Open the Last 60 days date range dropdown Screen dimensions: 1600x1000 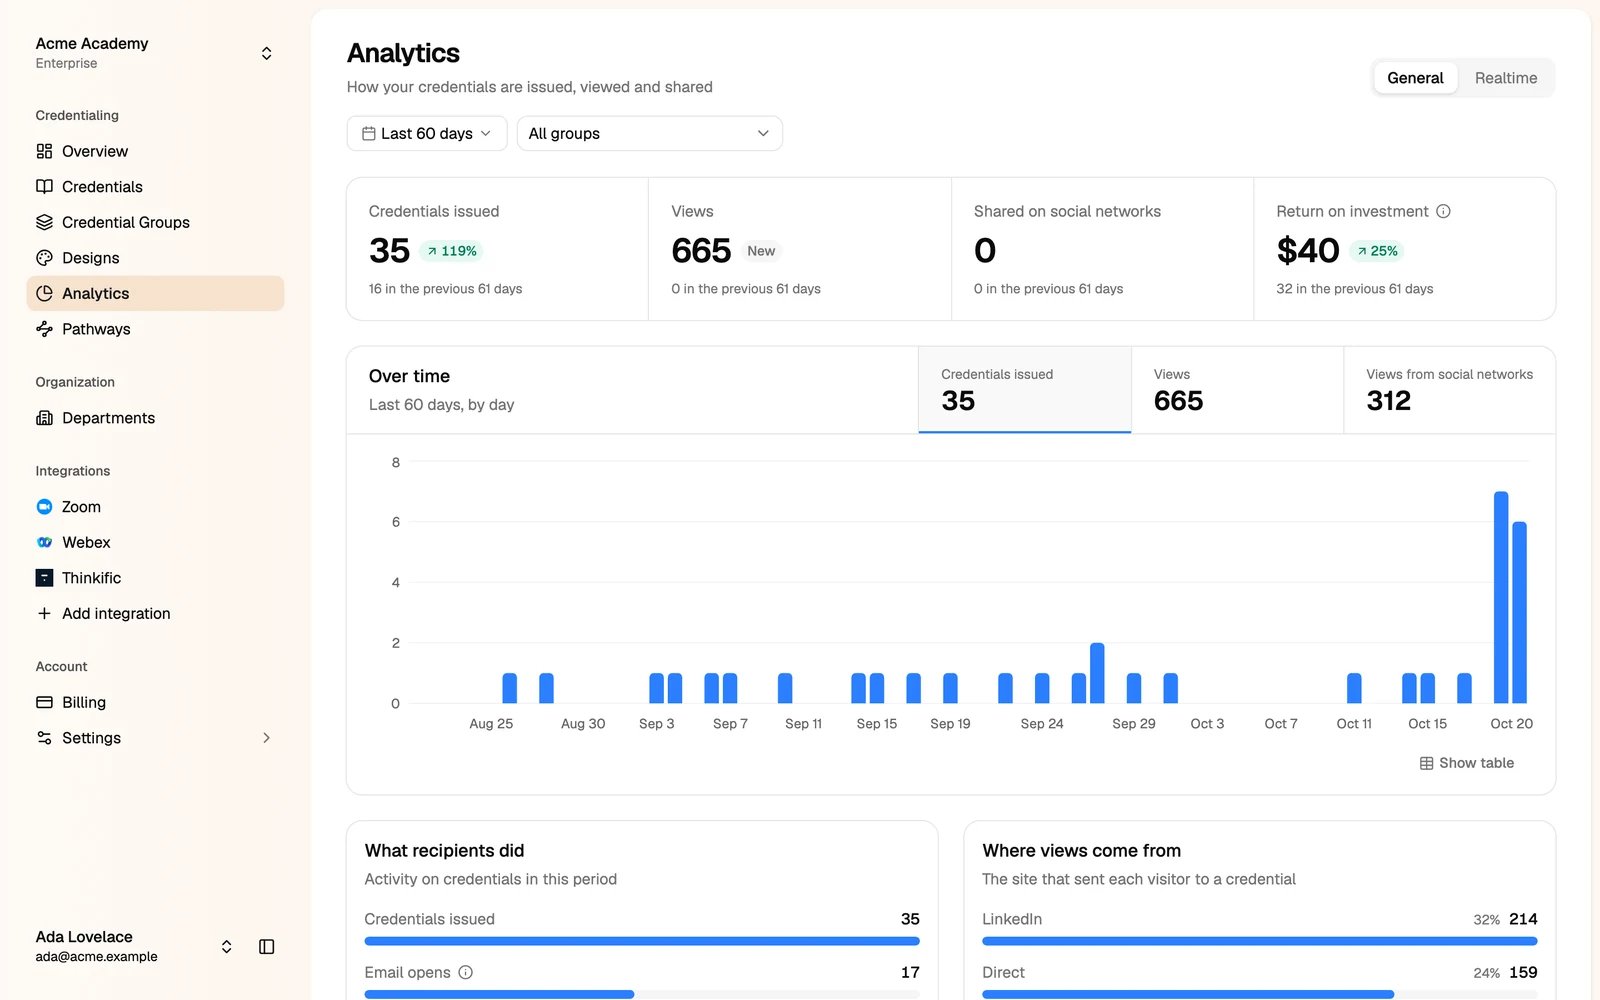(427, 134)
